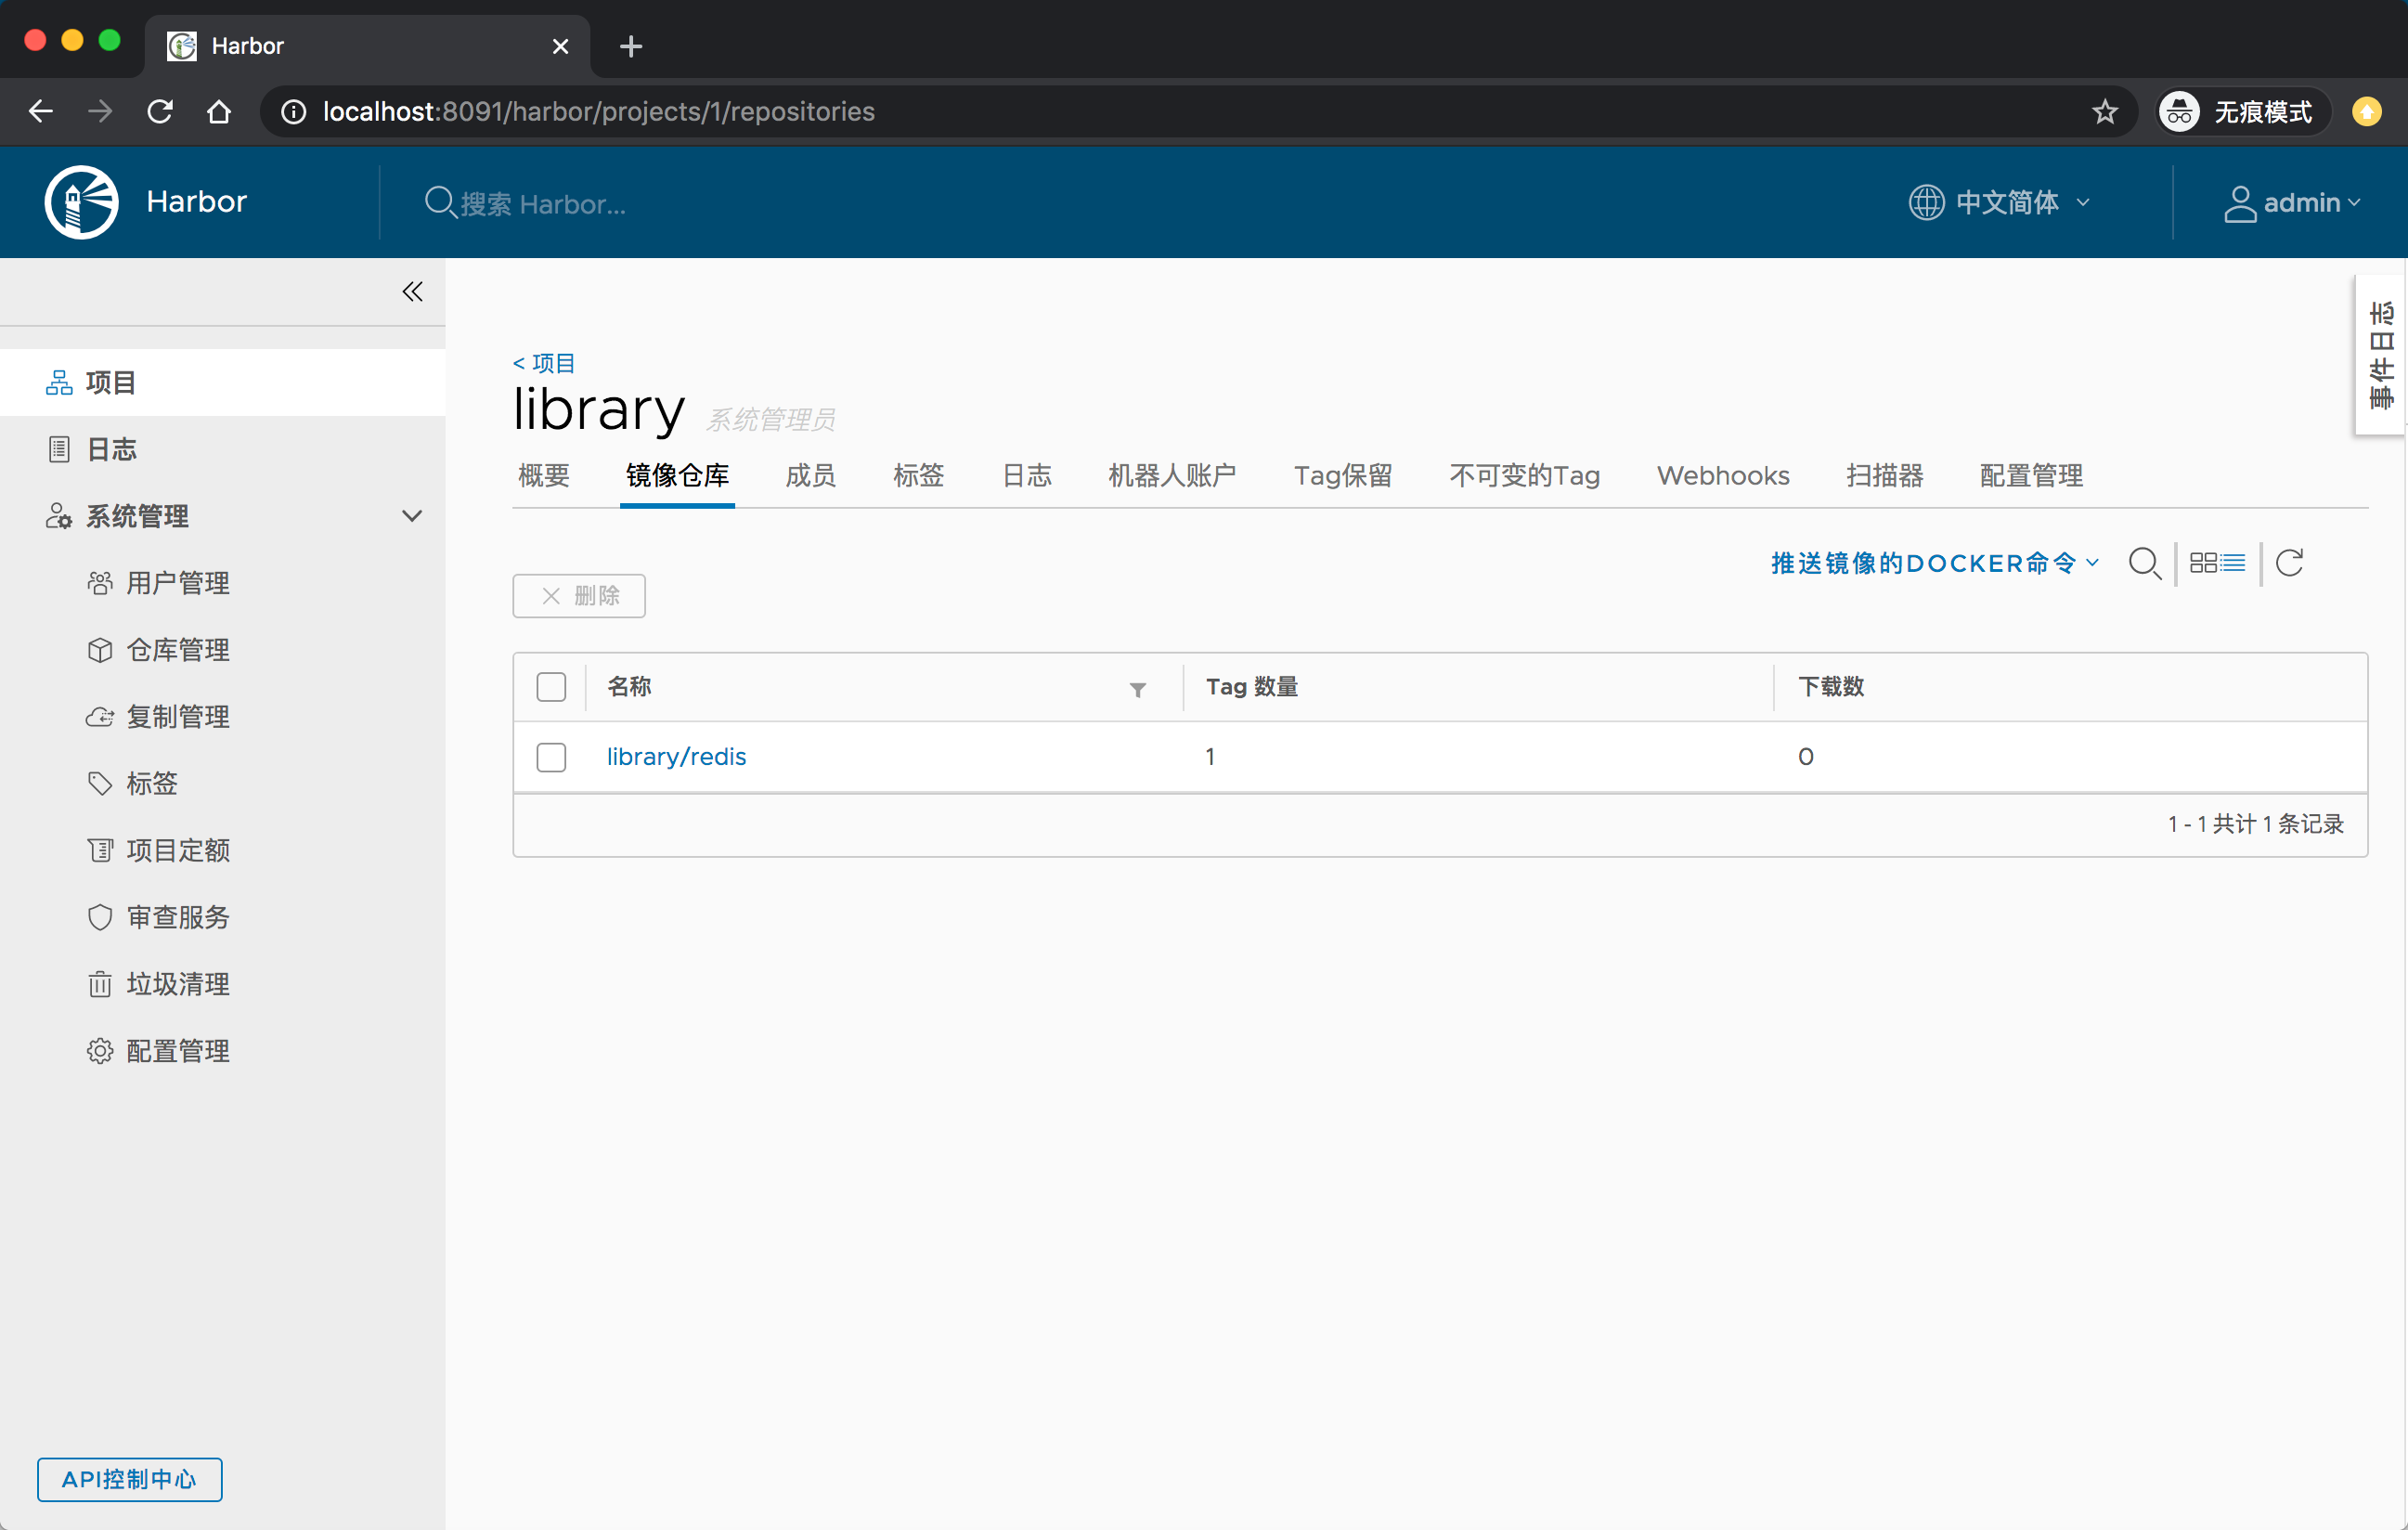Screen dimensions: 2408x1530
Task: Expand the push image Docker command dropdown
Action: pos(1934,563)
